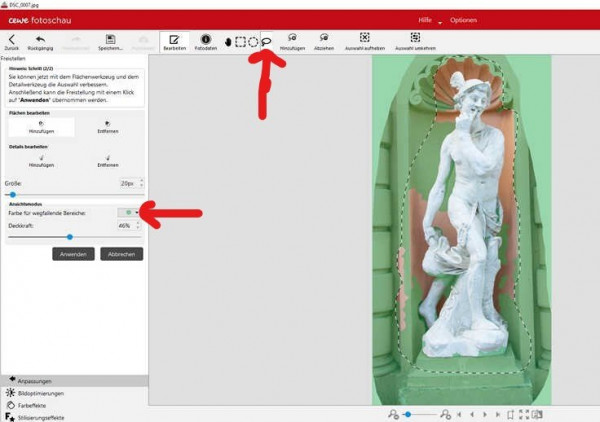Image resolution: width=600 pixels, height=422 pixels.
Task: Select the lasso selection tool
Action: (267, 41)
